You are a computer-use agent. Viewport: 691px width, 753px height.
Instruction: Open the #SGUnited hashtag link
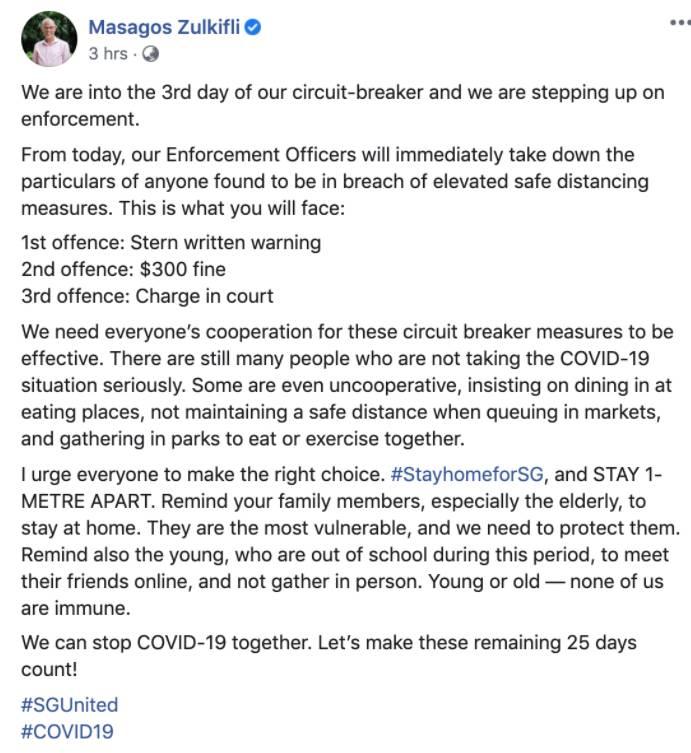69,705
